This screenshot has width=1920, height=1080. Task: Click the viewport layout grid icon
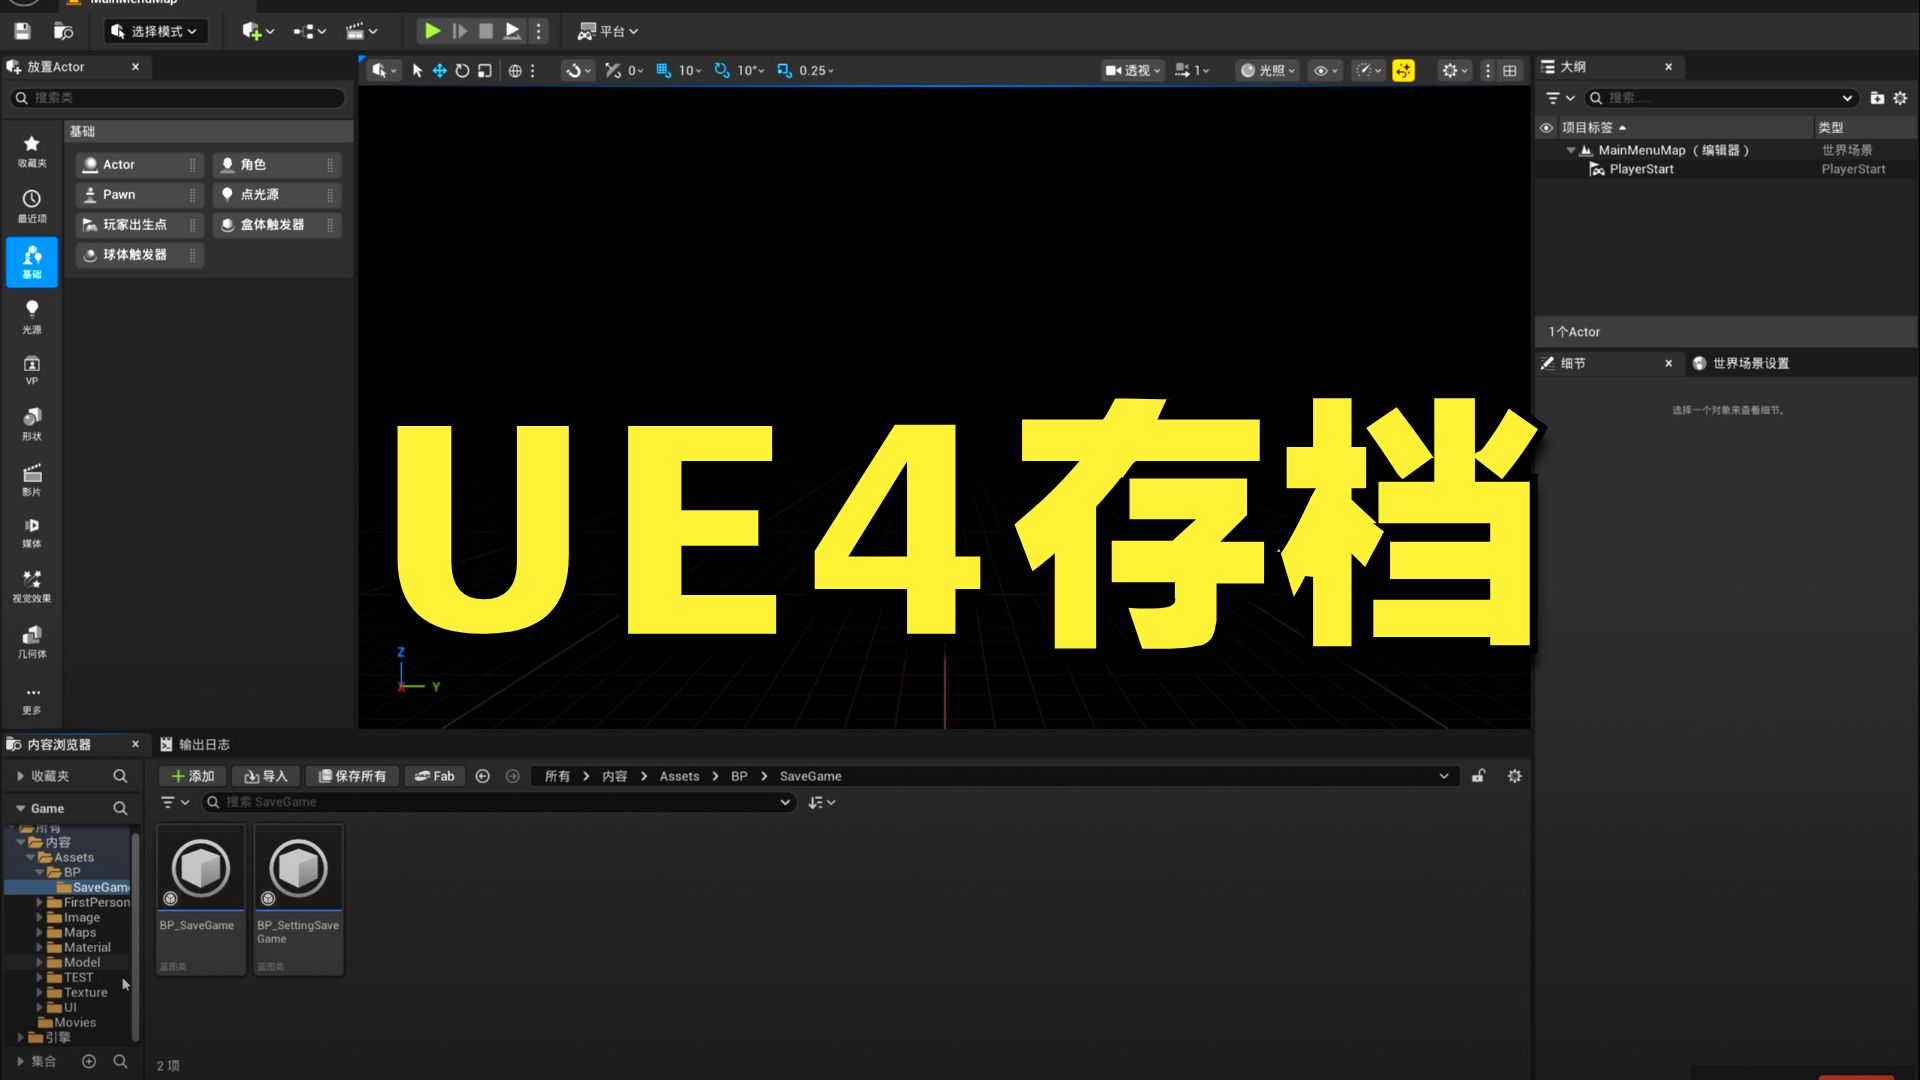point(1510,71)
